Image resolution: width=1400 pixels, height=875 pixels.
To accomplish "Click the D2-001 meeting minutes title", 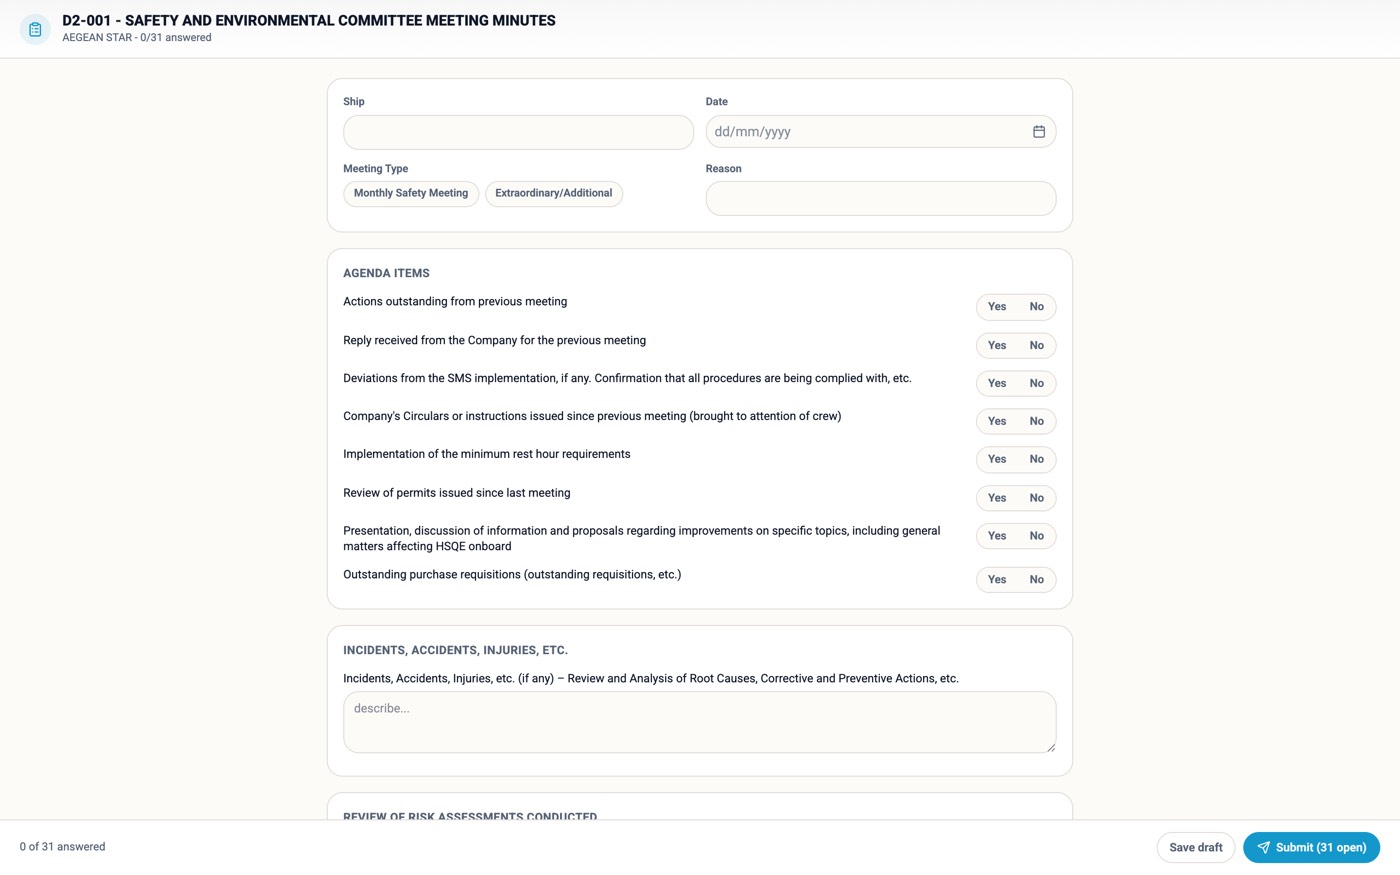I will point(309,20).
